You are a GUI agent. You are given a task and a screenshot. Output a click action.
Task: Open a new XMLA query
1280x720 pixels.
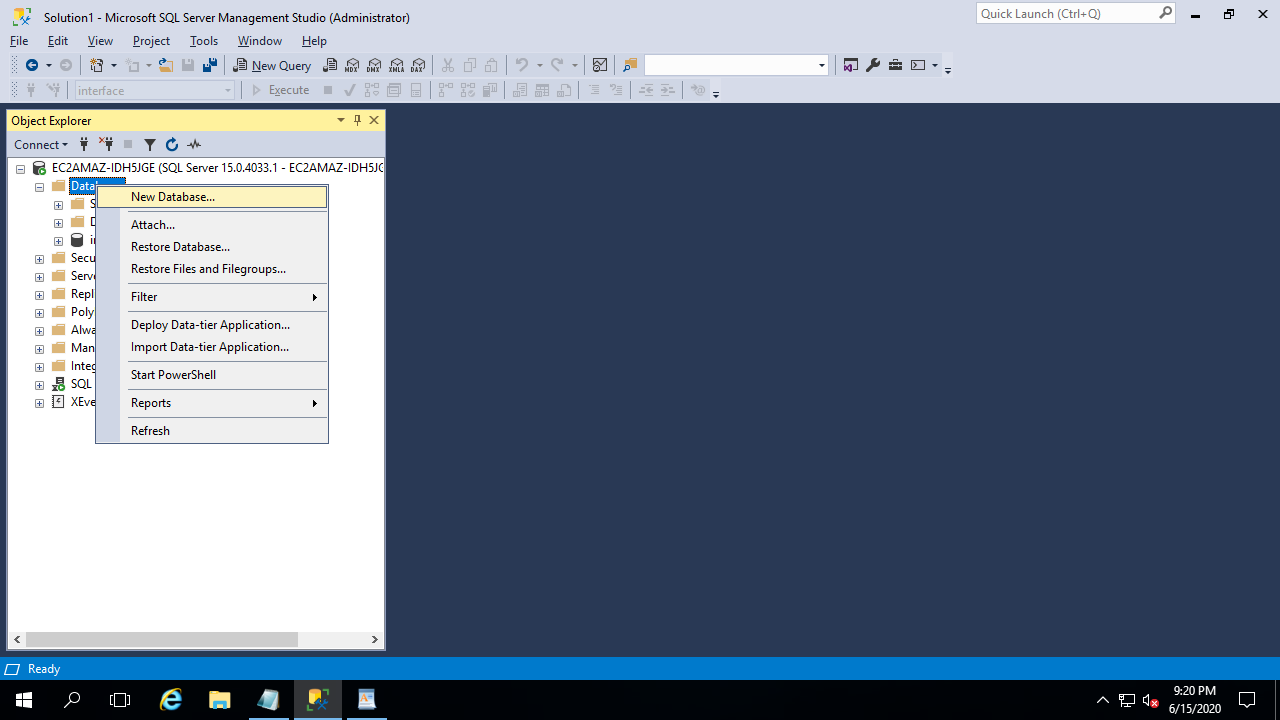point(396,65)
